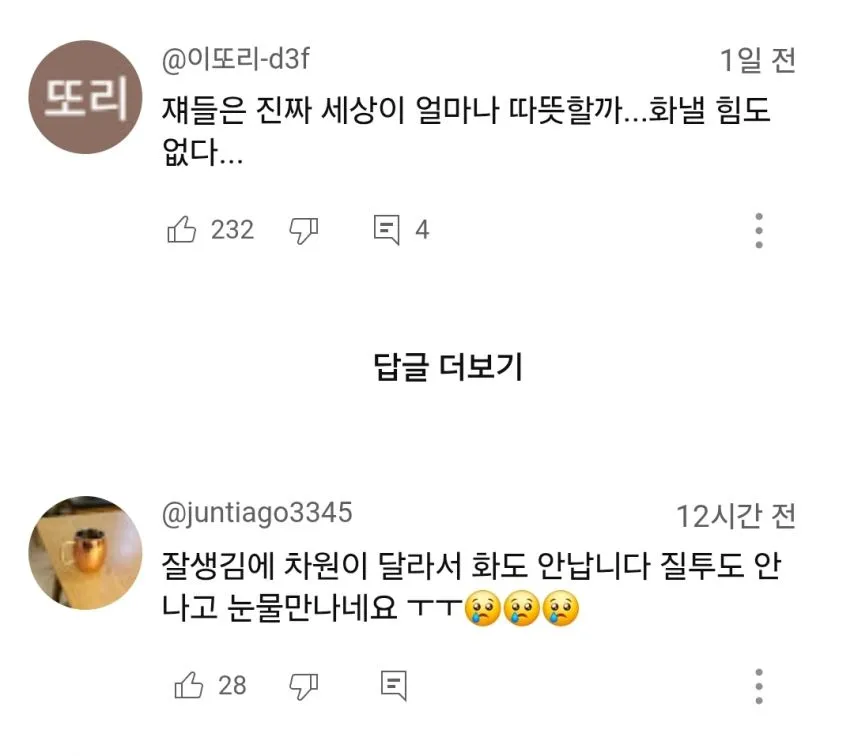Click the dislike icon on @juntiago3345 comment

point(303,684)
